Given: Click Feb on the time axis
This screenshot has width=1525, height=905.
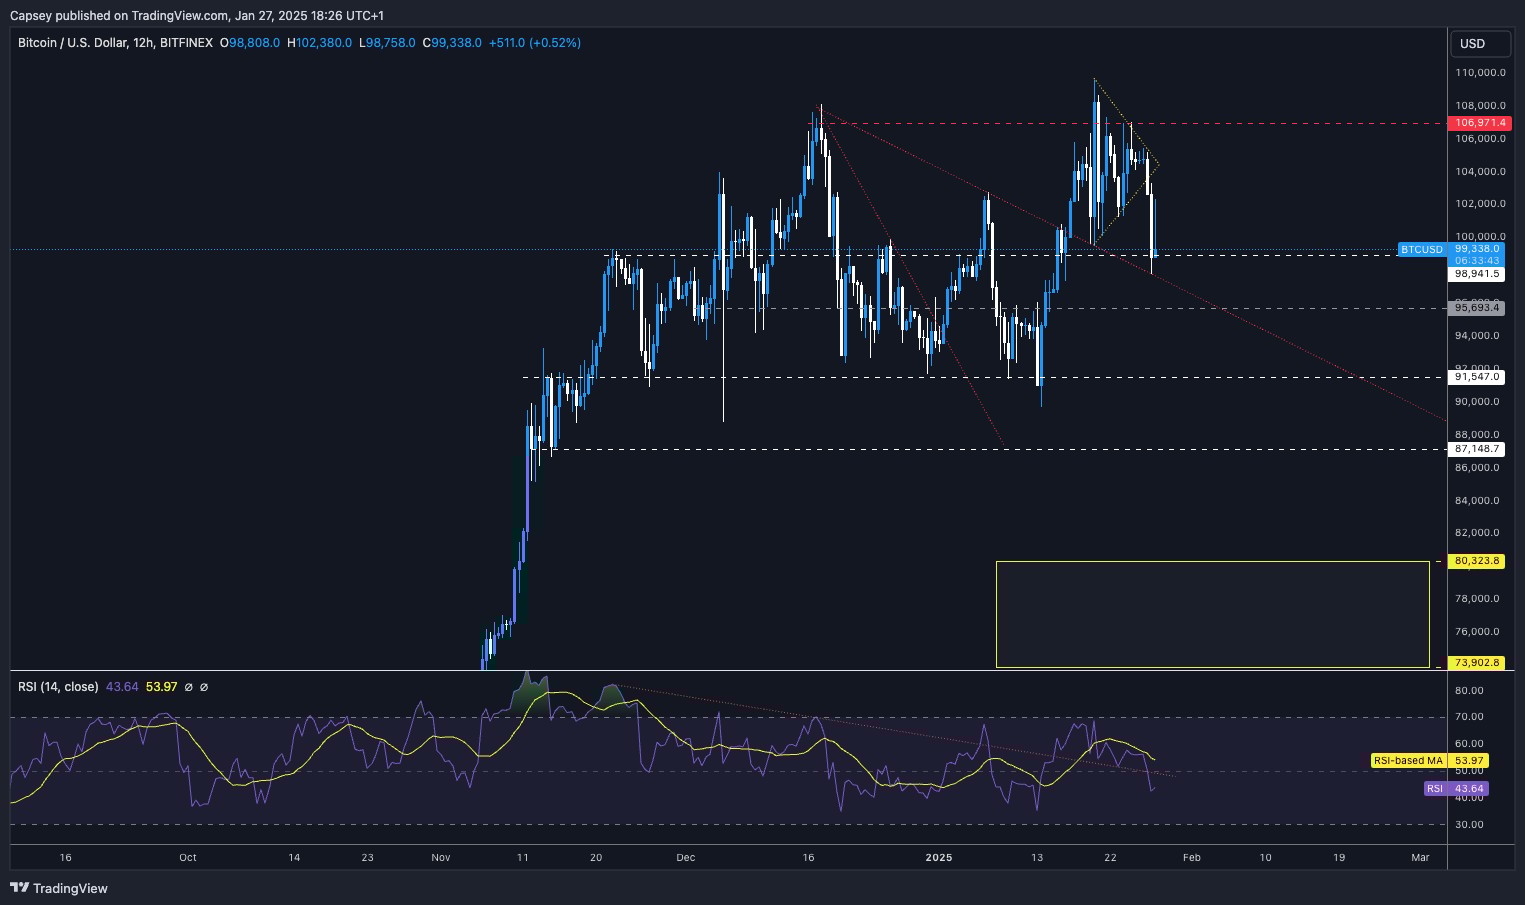Looking at the screenshot, I should click(x=1191, y=857).
